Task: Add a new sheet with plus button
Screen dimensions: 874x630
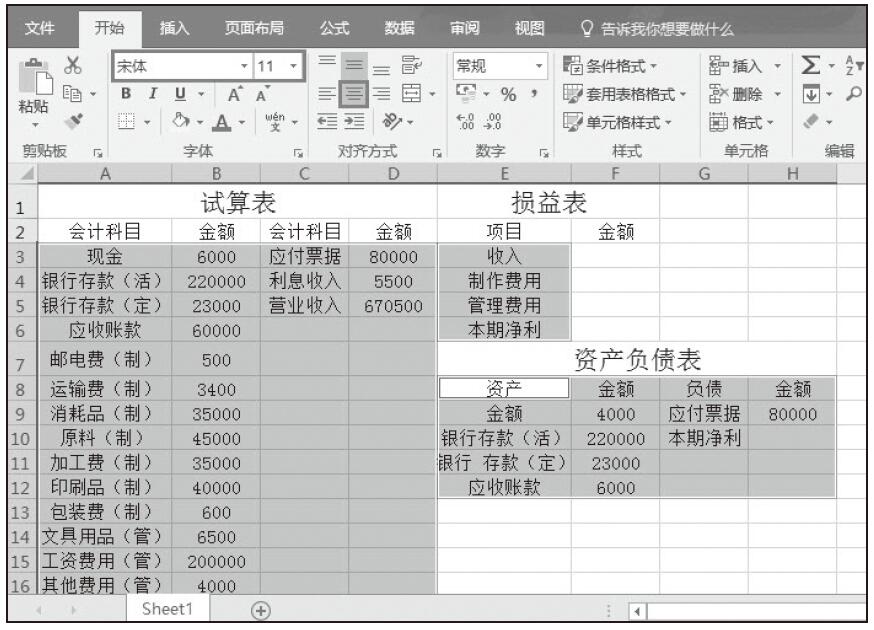Action: (261, 609)
